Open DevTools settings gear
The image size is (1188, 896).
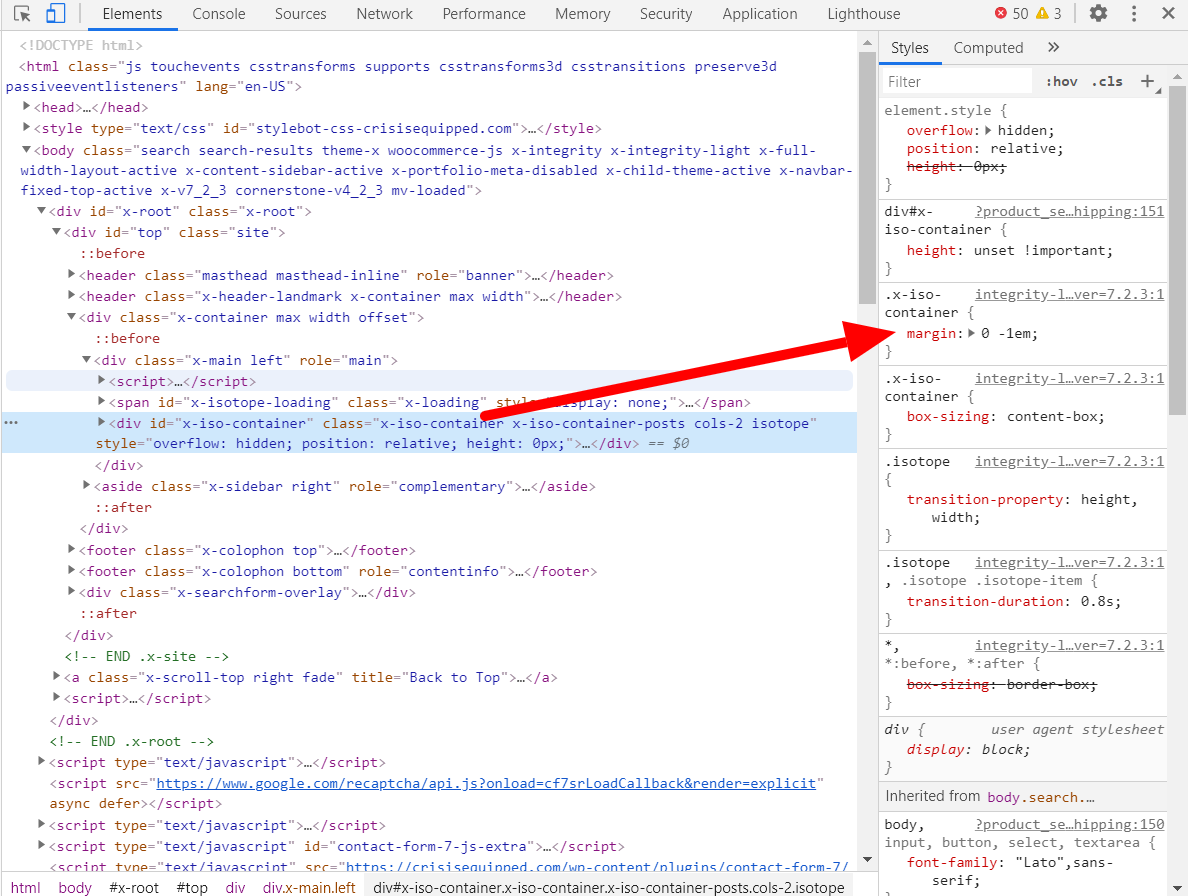tap(1098, 14)
